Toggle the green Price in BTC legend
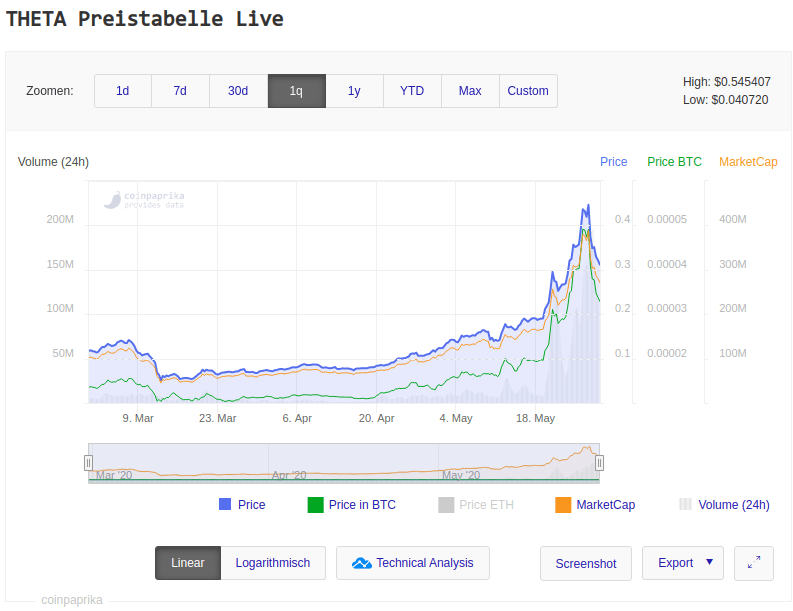The width and height of the screenshot is (793, 611). click(351, 505)
